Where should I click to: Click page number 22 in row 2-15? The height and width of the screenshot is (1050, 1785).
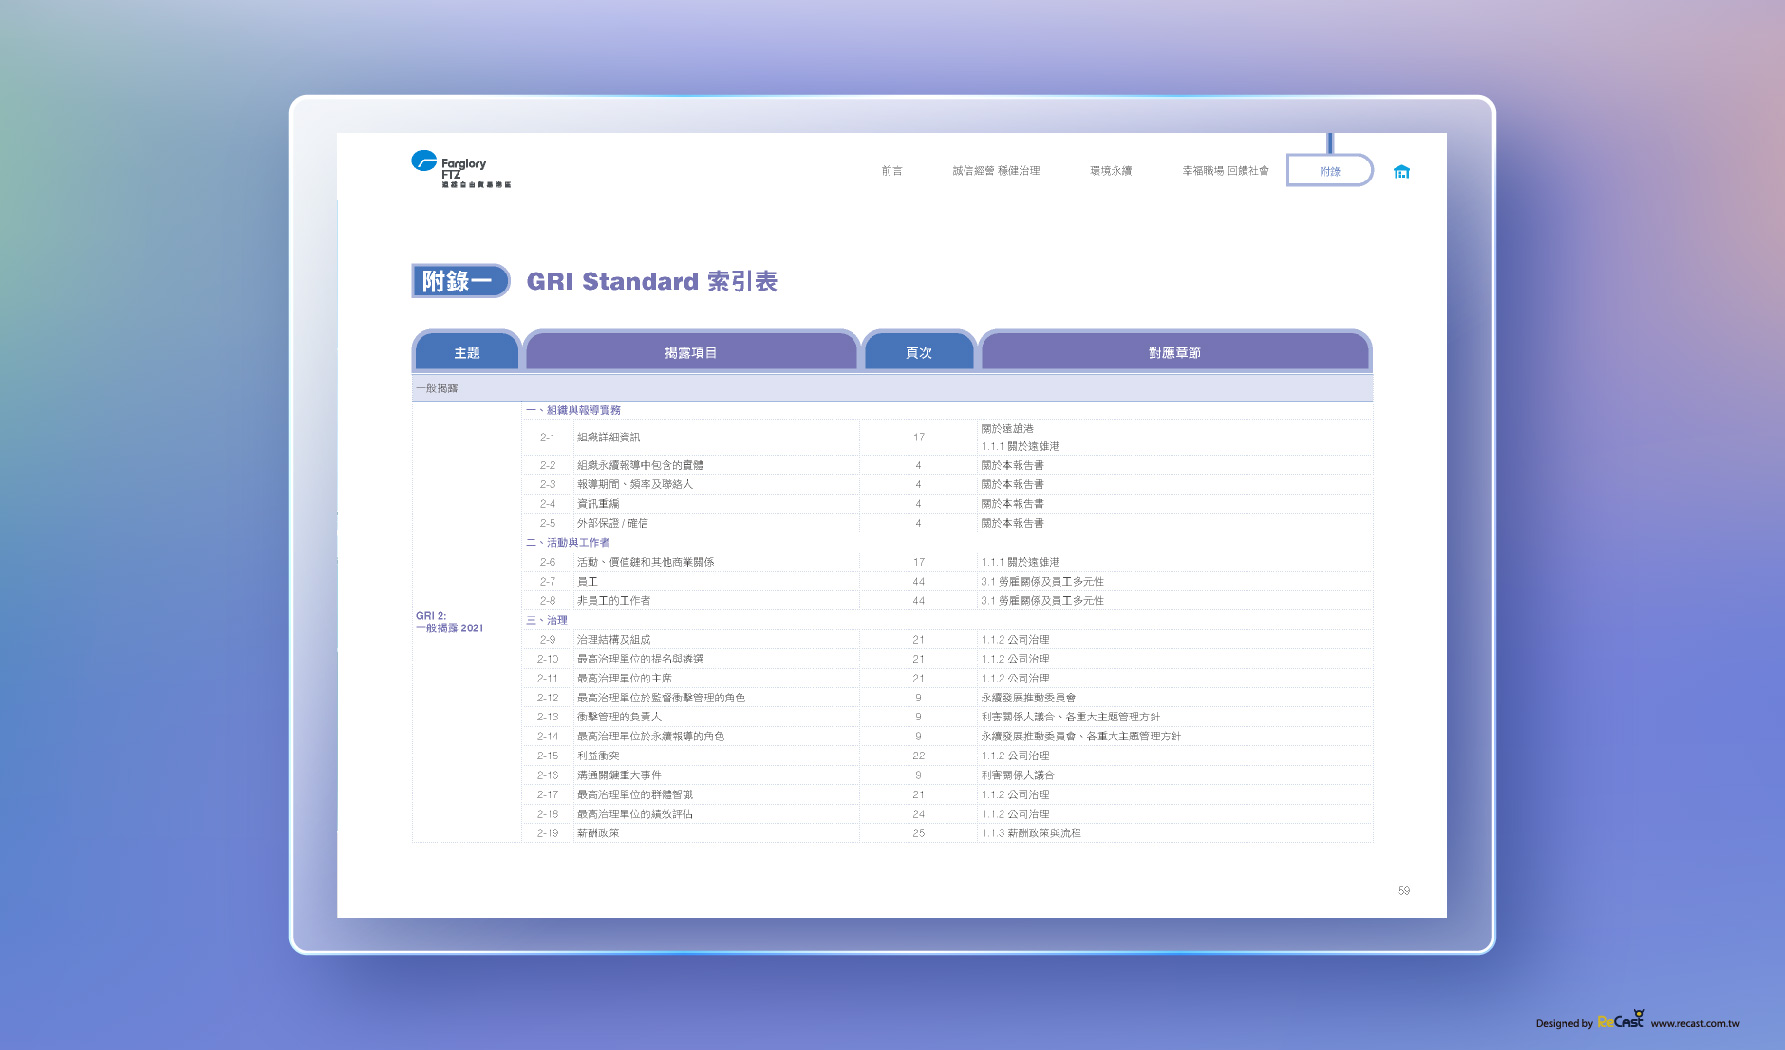tap(918, 756)
